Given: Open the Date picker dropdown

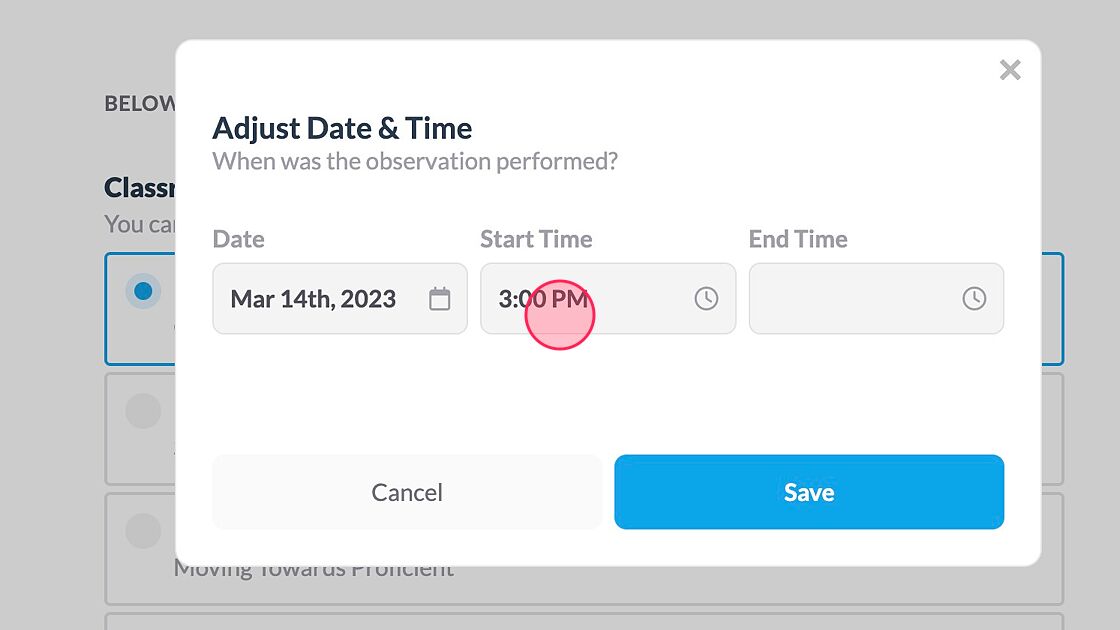Looking at the screenshot, I should click(340, 297).
